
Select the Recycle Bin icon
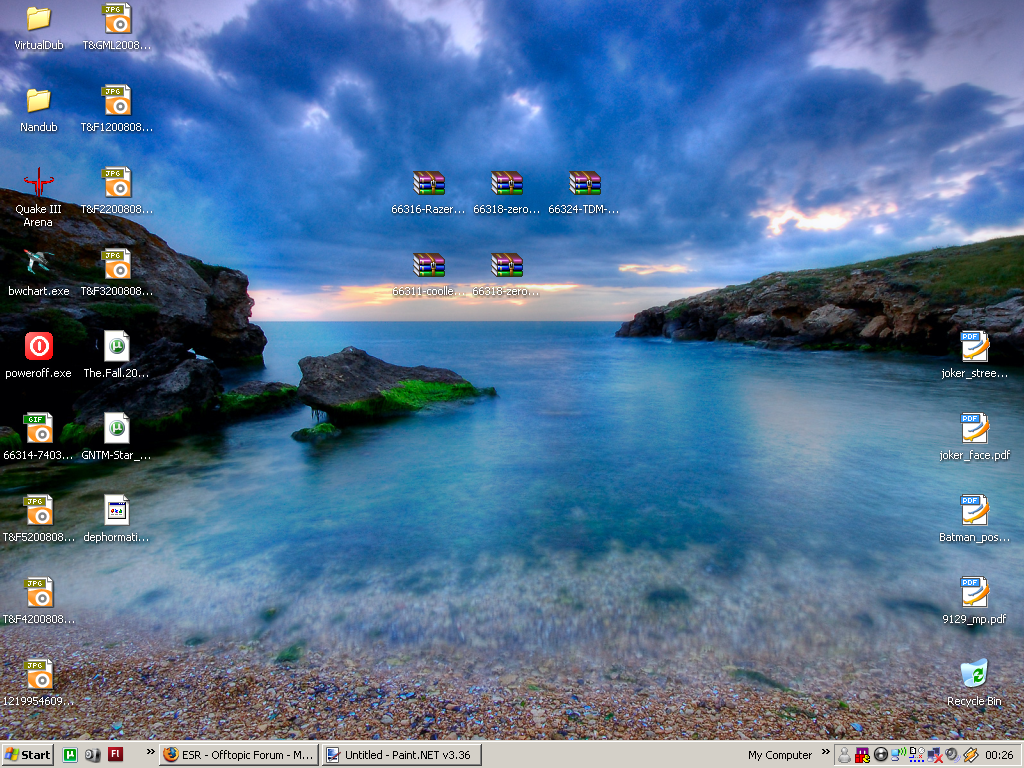click(x=974, y=675)
